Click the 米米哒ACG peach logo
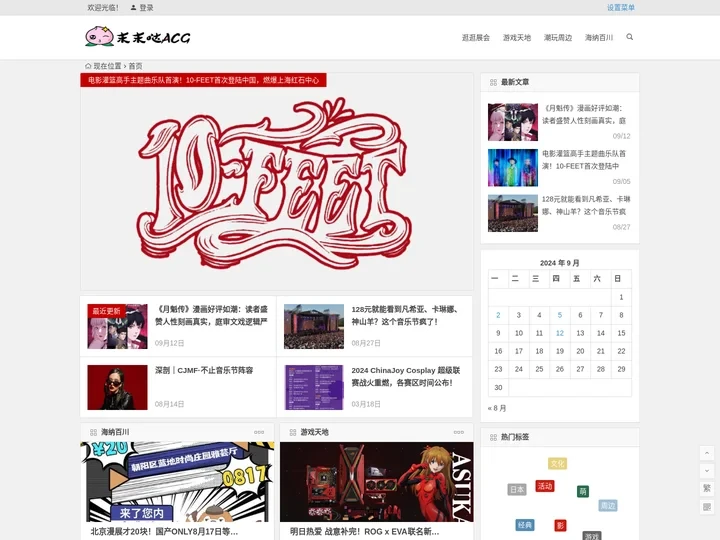This screenshot has height=540, width=720. pyautogui.click(x=138, y=37)
